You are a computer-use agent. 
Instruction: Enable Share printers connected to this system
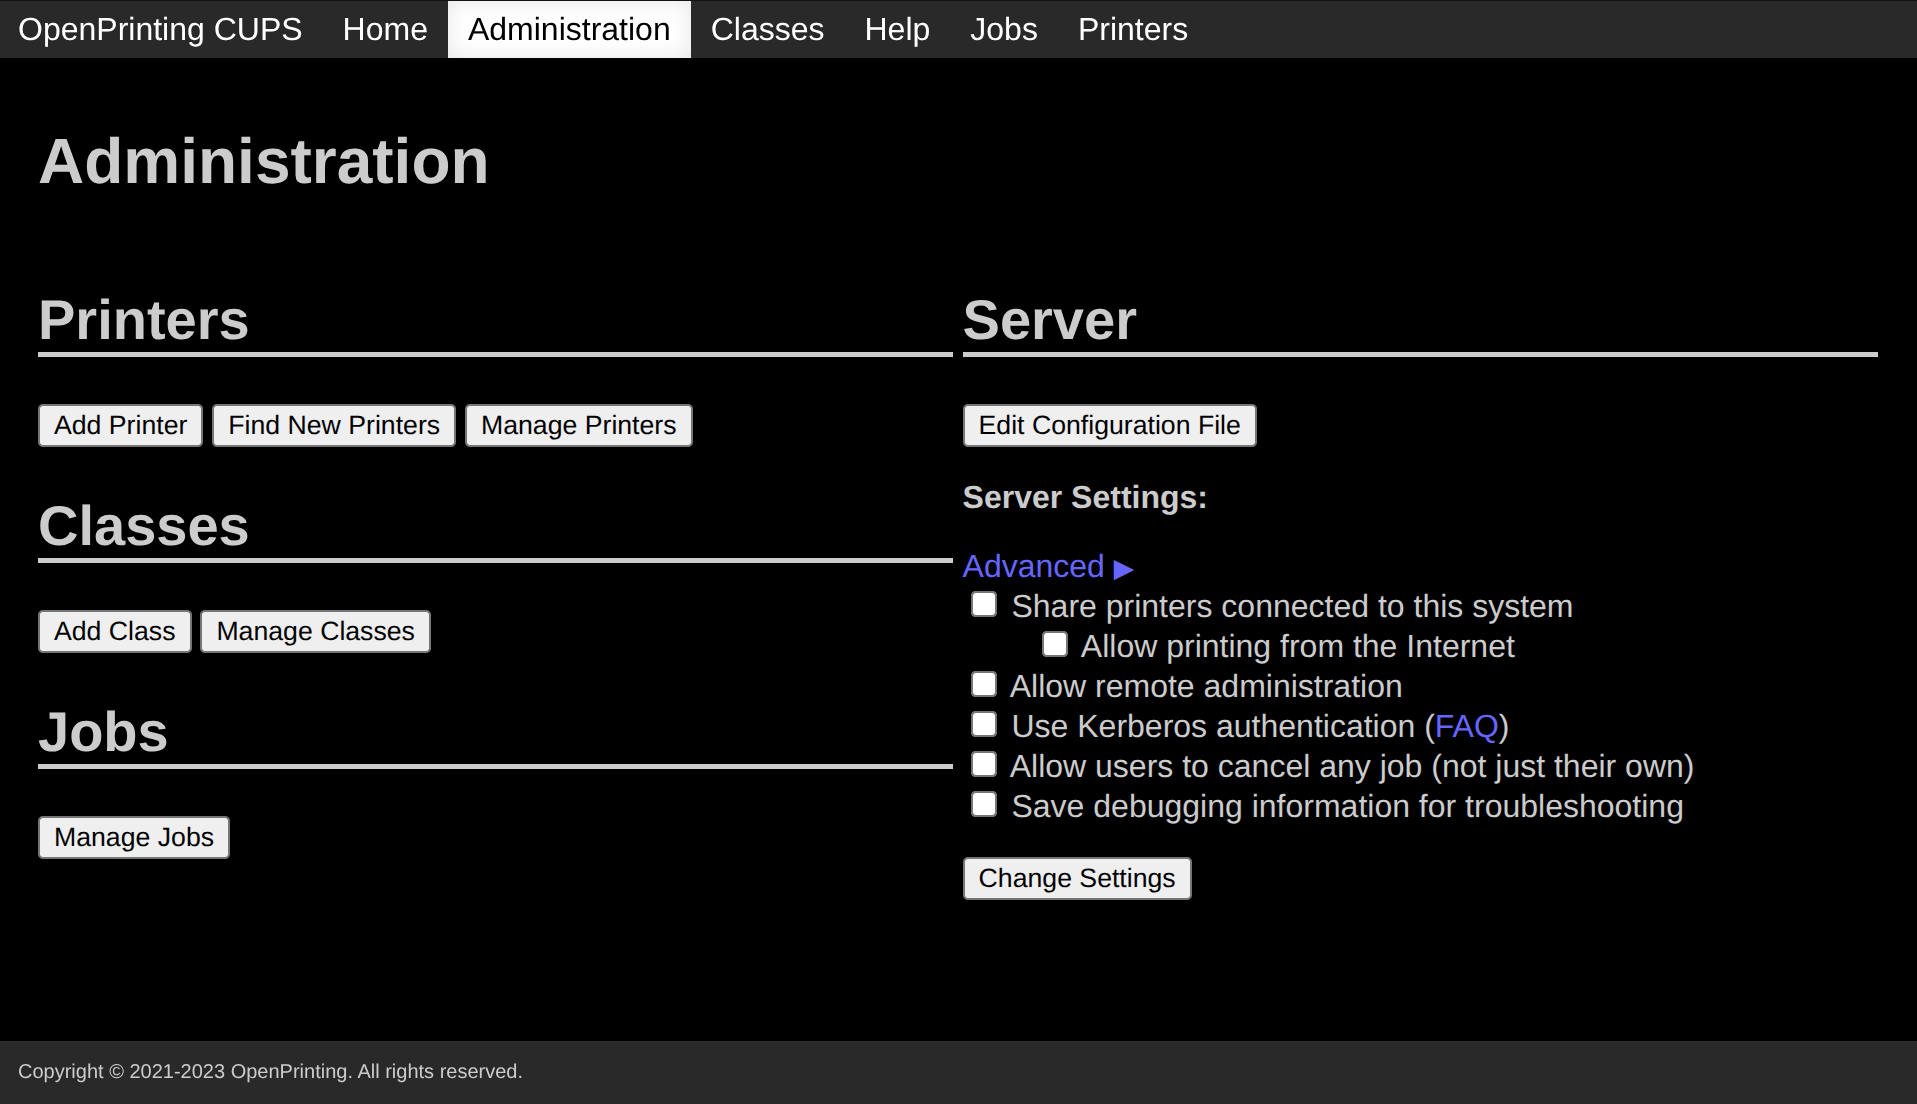984,604
